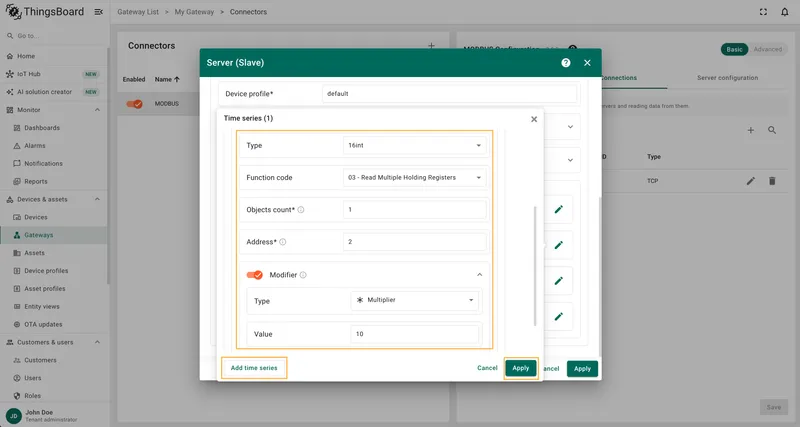
Task: Open AI solution creator in sidebar
Action: (x=54, y=92)
